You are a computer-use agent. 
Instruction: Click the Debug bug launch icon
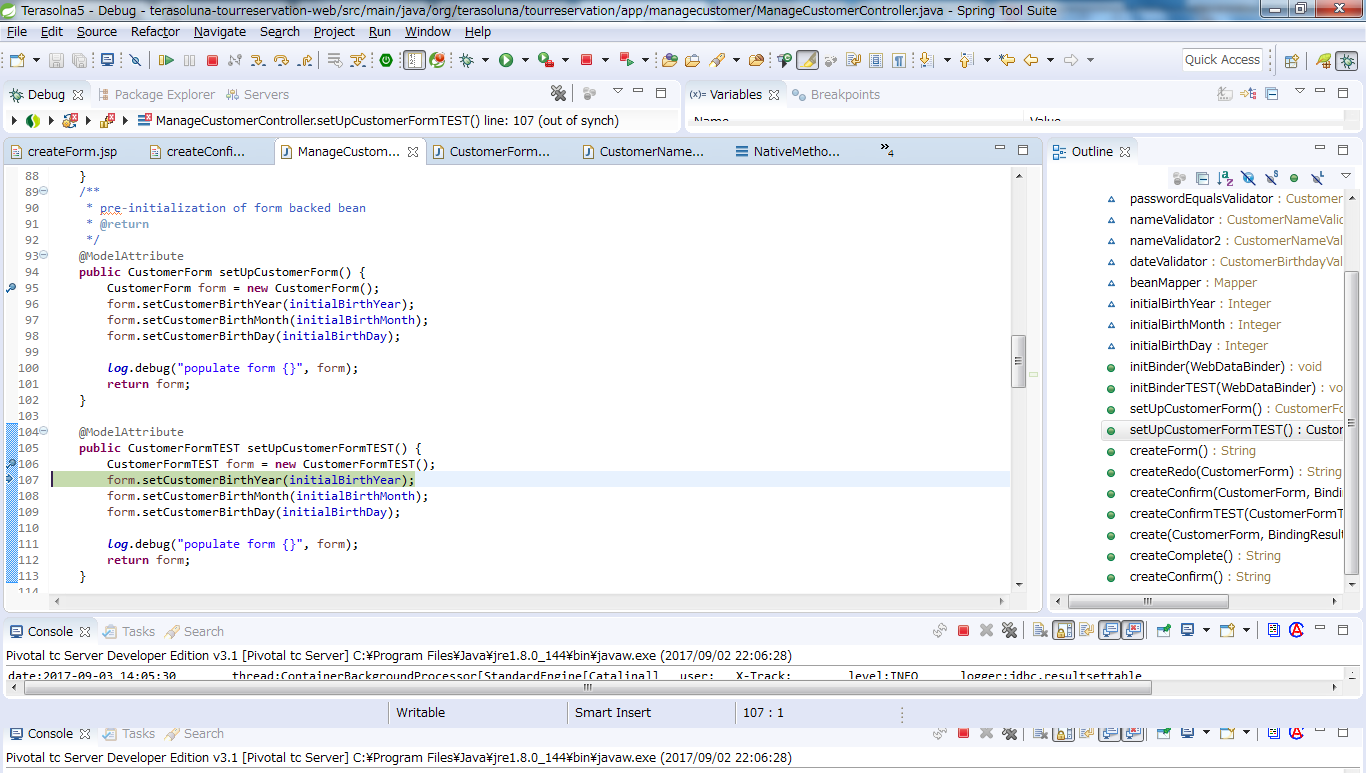[x=466, y=60]
